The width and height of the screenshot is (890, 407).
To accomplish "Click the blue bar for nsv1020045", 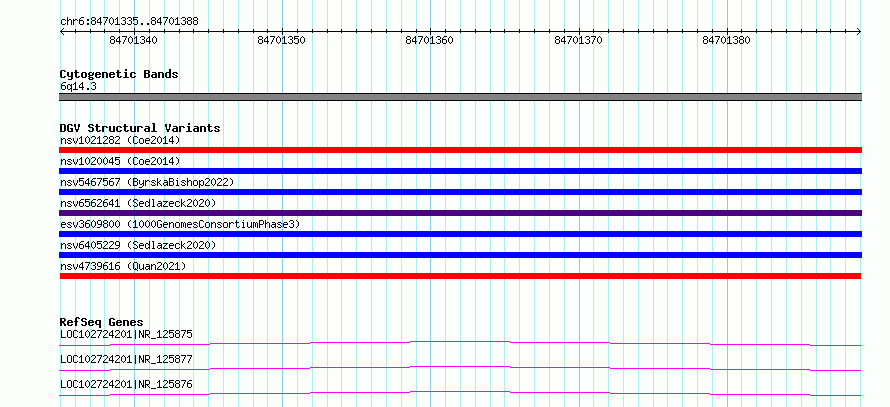I will pos(460,171).
